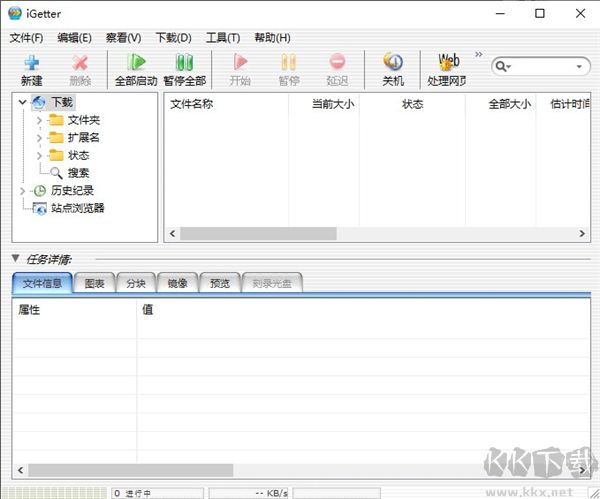
Task: Sort by 文件名称 column header
Action: click(226, 104)
